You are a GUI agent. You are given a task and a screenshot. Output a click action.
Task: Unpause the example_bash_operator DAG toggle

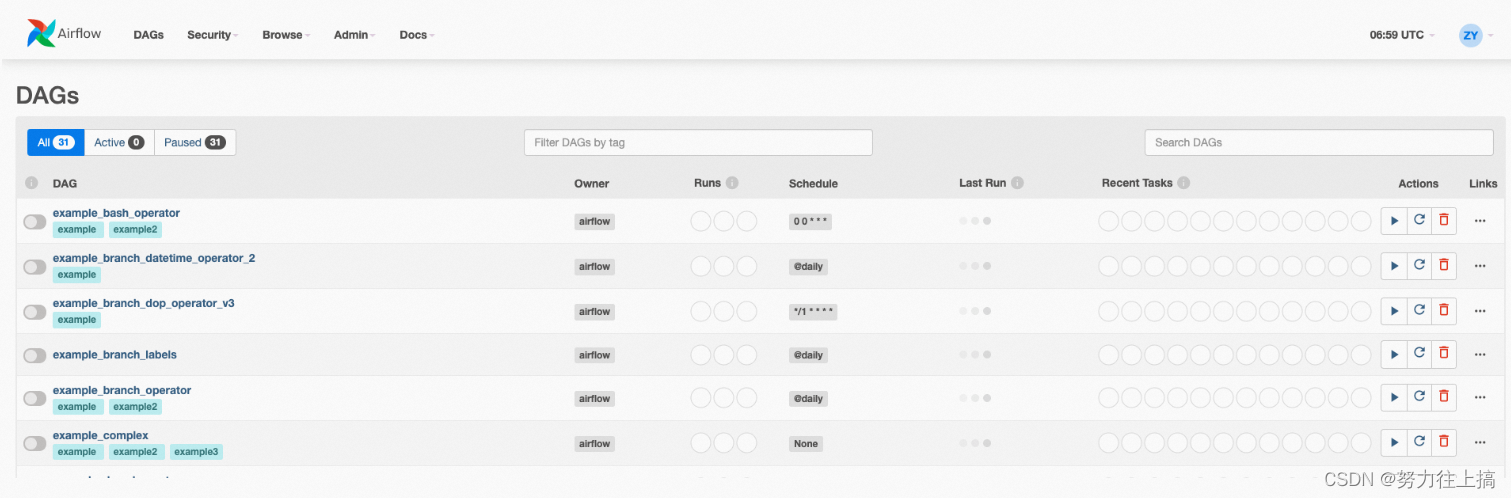tap(35, 222)
